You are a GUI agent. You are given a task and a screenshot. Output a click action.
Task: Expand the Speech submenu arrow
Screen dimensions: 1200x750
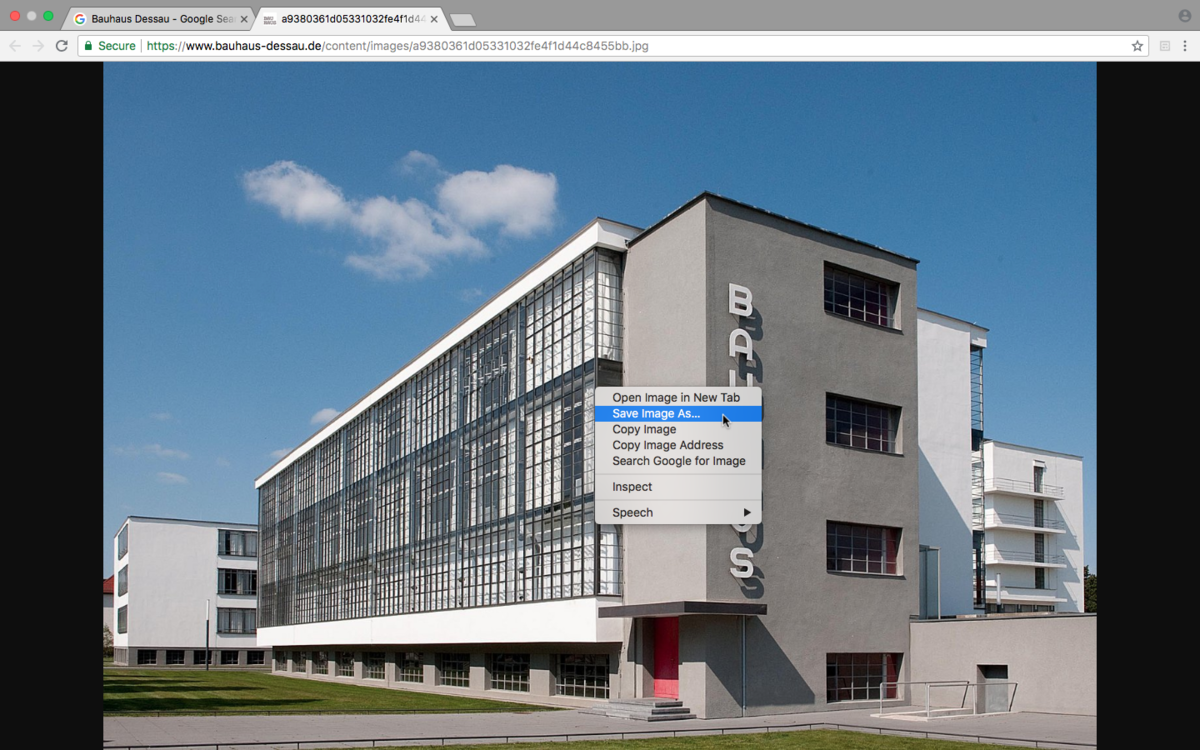click(746, 513)
